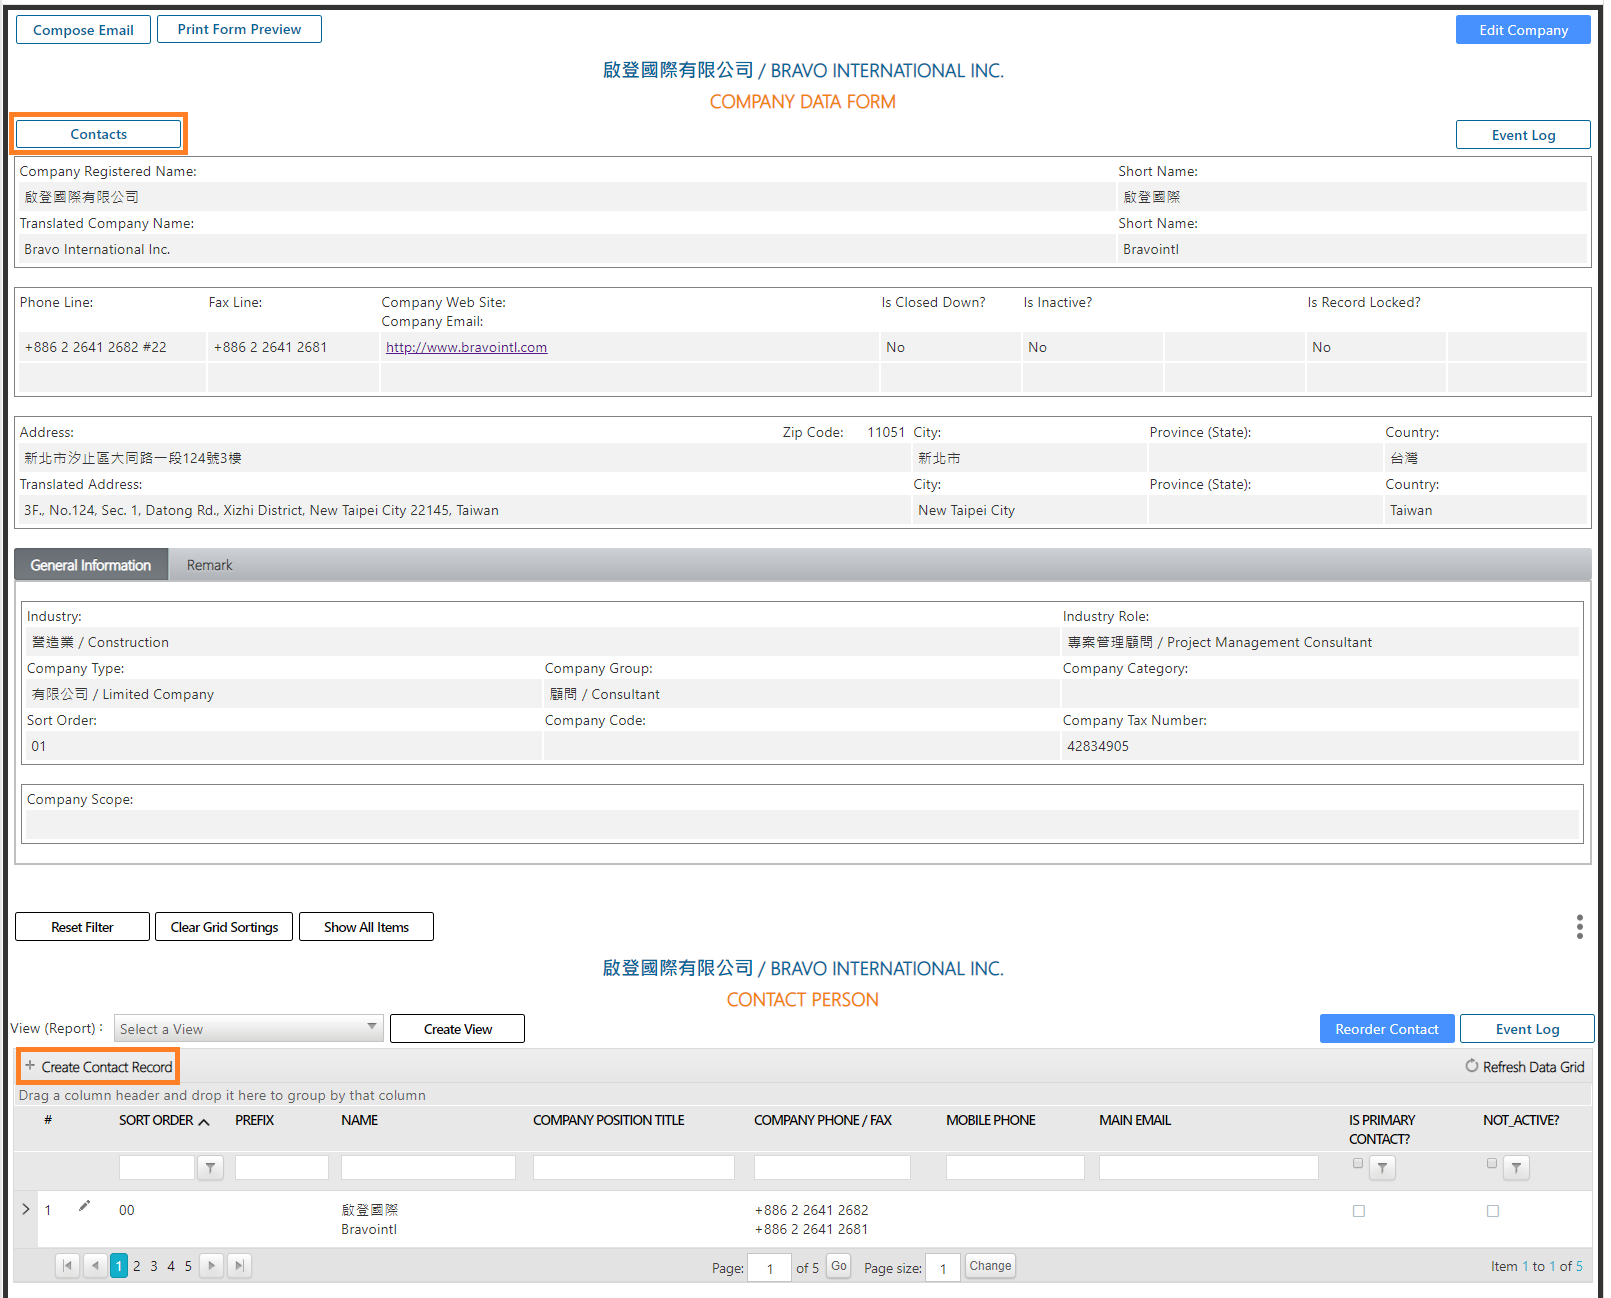Click the Refresh Data Grid icon

(1471, 1066)
